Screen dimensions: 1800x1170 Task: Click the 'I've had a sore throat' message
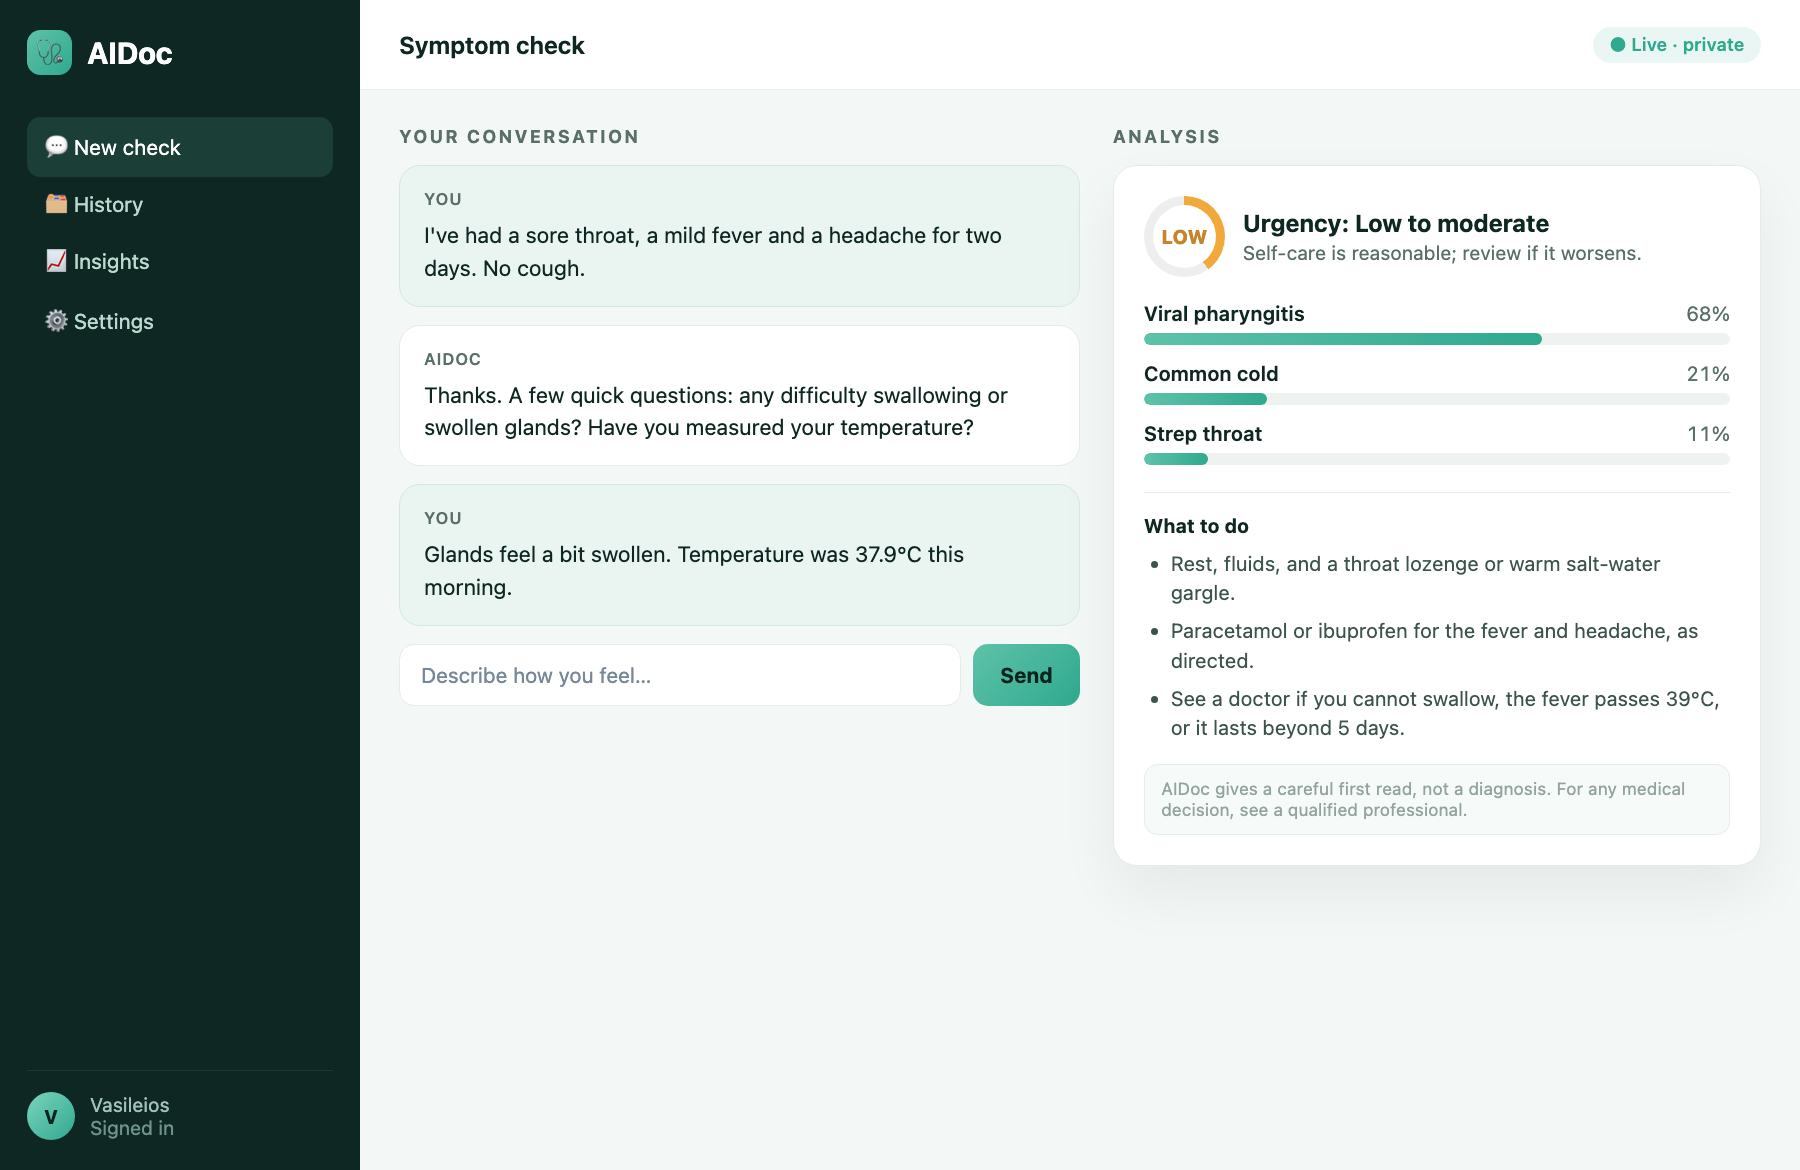[x=740, y=236]
